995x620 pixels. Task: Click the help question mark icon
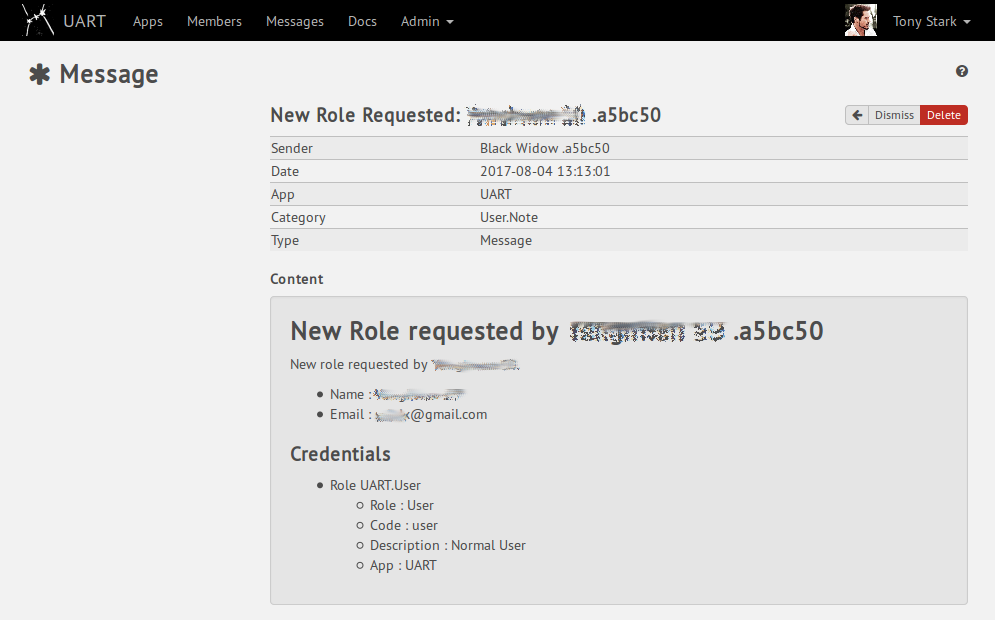962,71
